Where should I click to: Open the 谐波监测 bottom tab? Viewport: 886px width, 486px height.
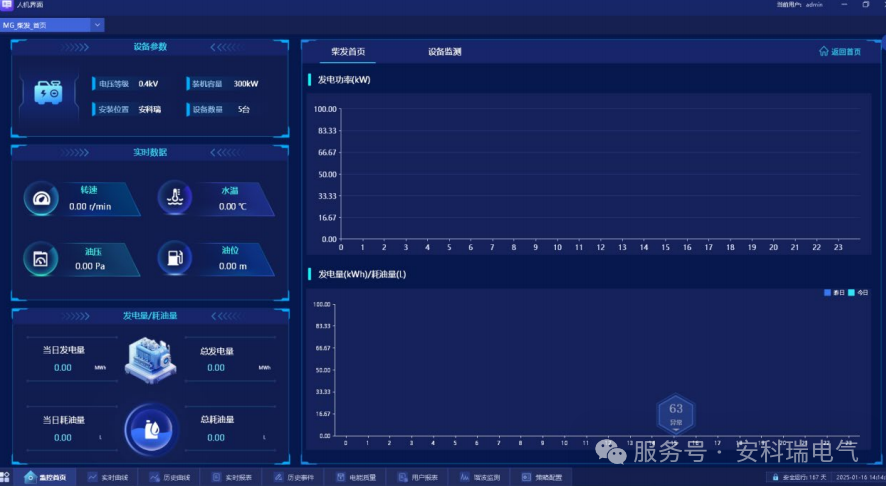tap(479, 478)
